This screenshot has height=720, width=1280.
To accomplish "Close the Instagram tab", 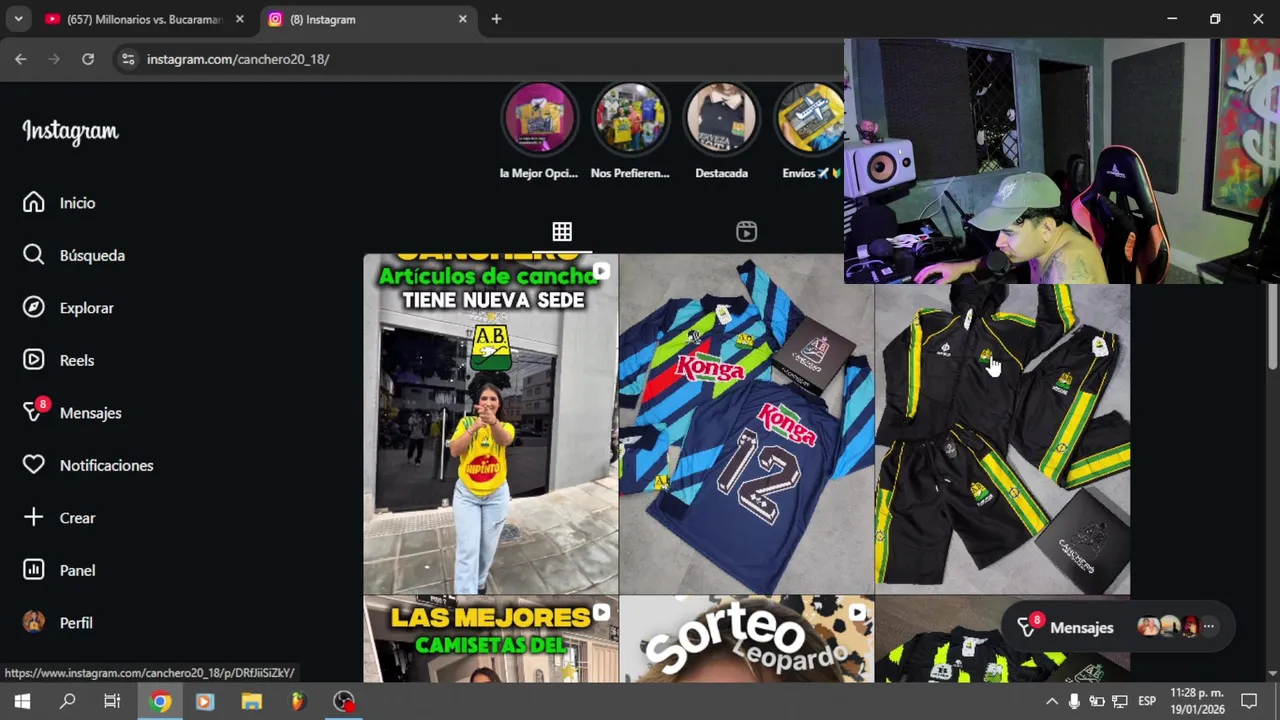I will (462, 19).
